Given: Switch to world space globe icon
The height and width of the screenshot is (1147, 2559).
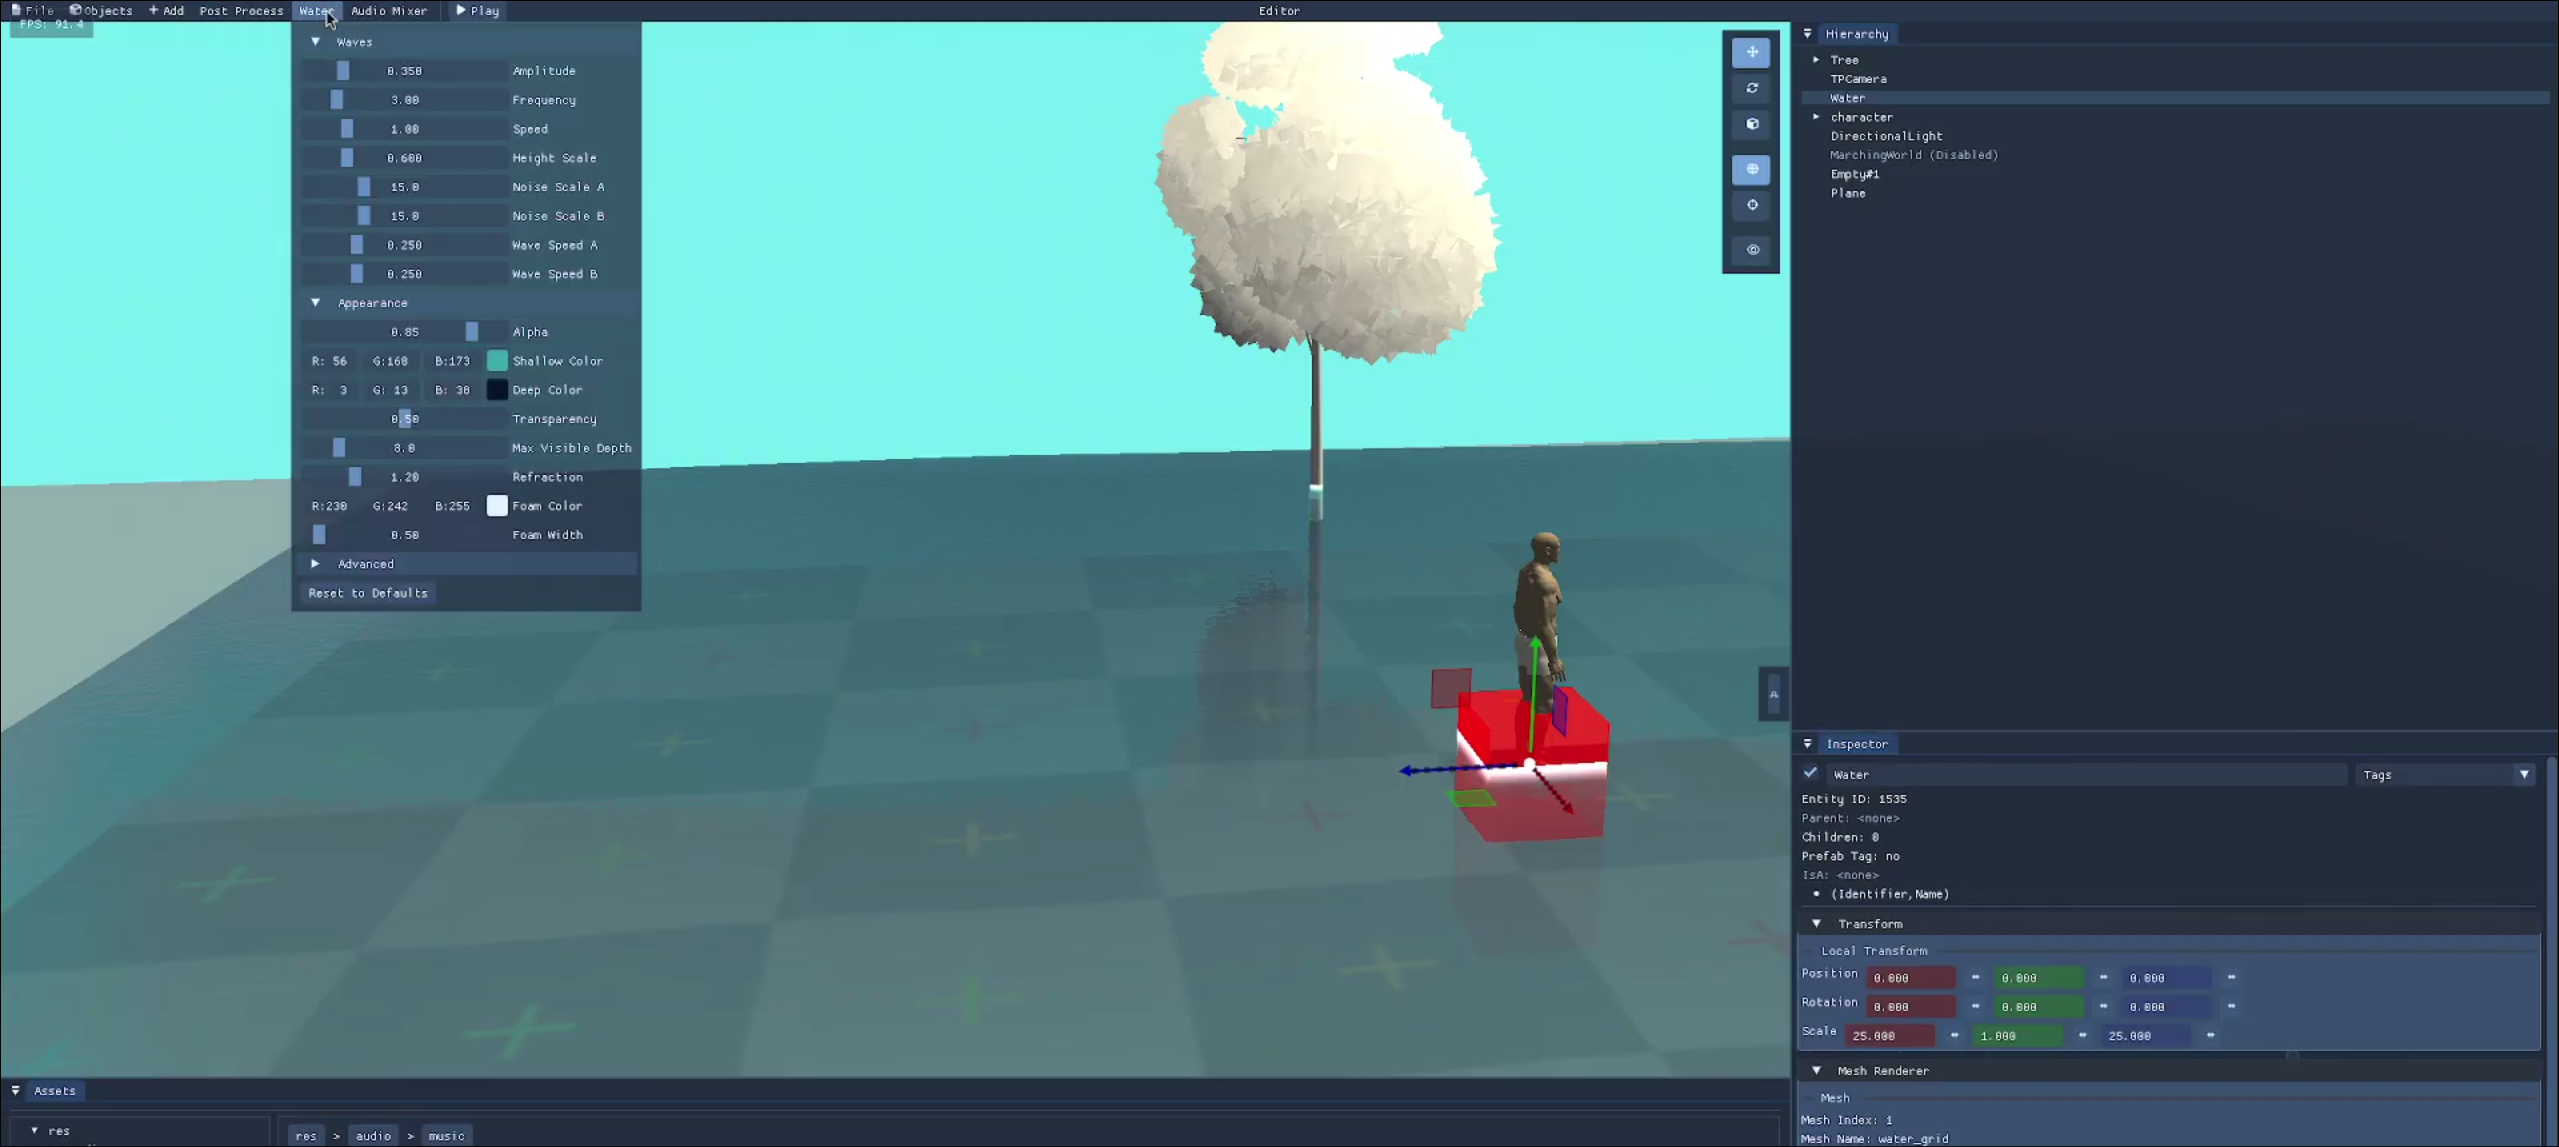Looking at the screenshot, I should coord(1751,169).
